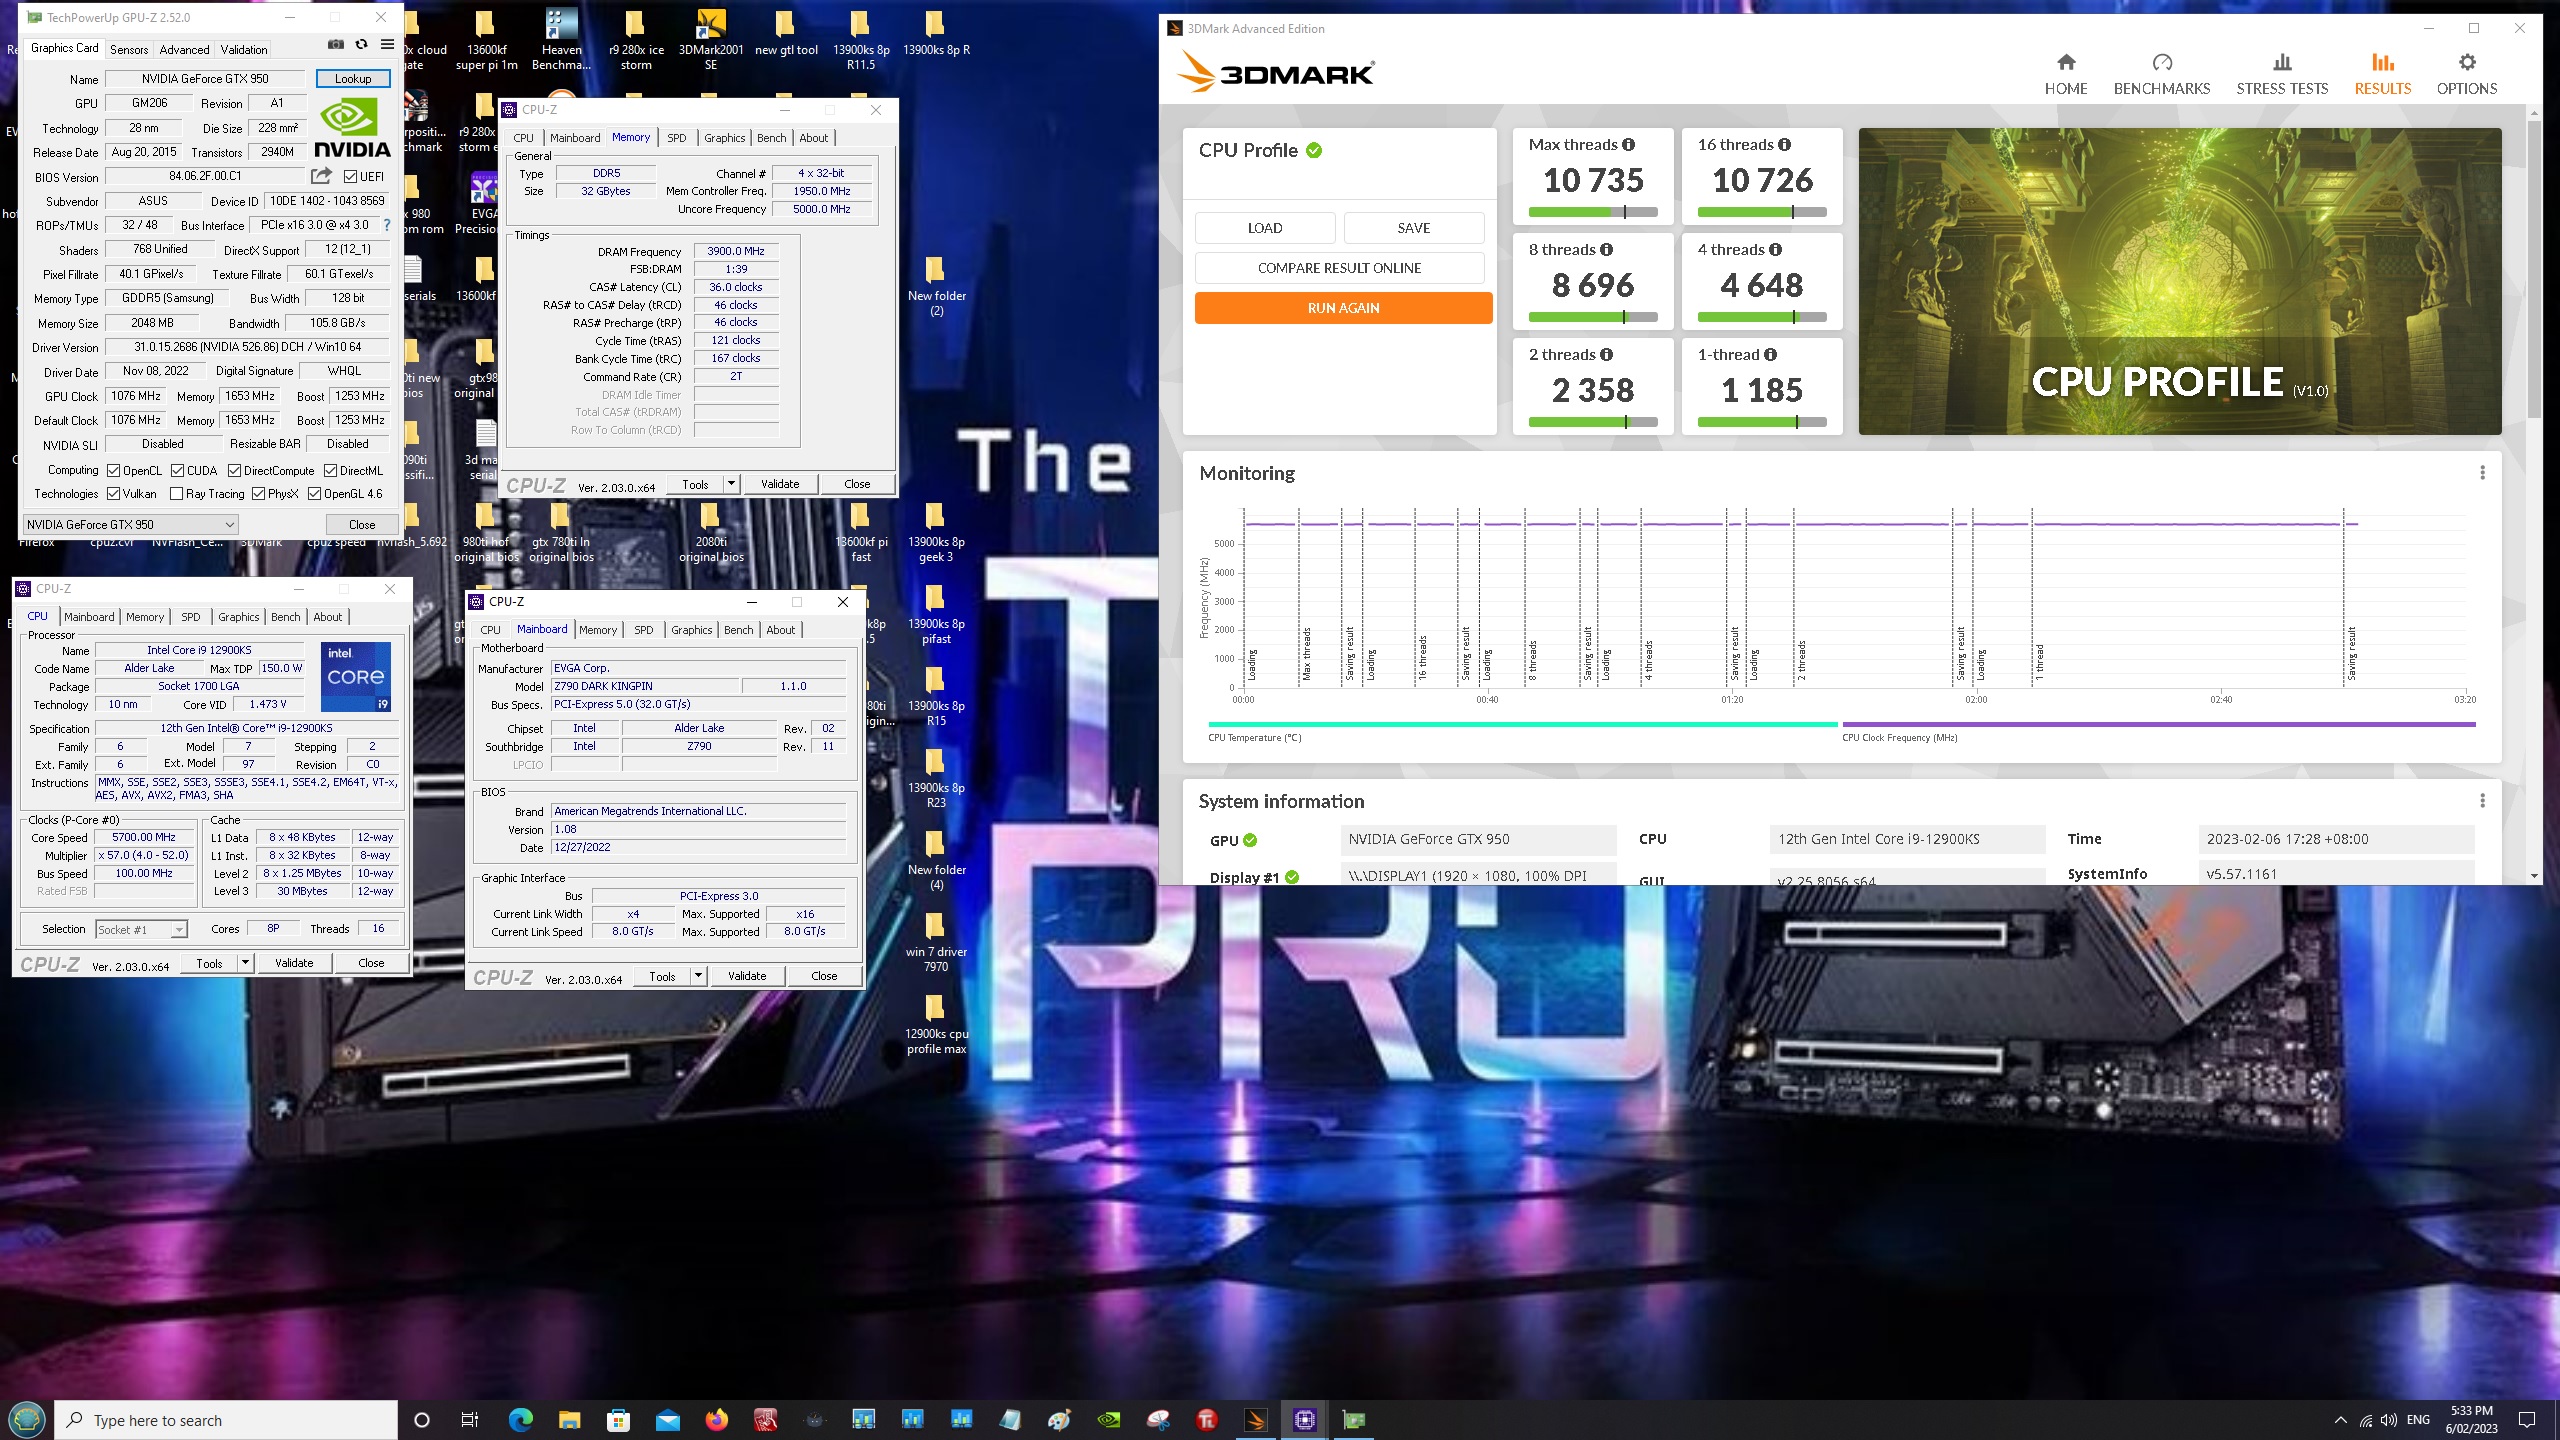The width and height of the screenshot is (2560, 1440).
Task: Toggle the UEFI checkbox in GPU-Z
Action: (350, 177)
